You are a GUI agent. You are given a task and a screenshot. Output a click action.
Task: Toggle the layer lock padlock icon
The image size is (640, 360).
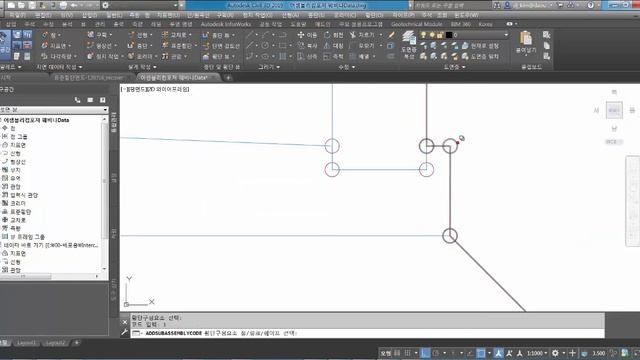[440, 35]
